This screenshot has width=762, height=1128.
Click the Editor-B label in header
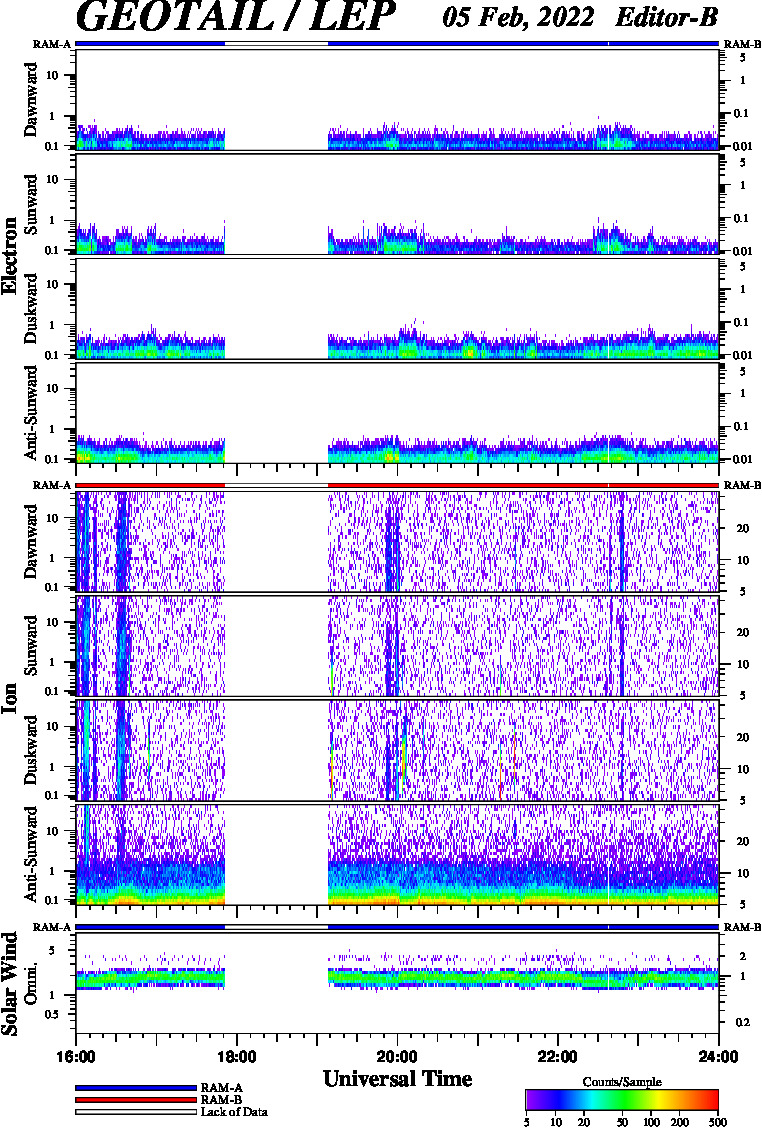(666, 17)
